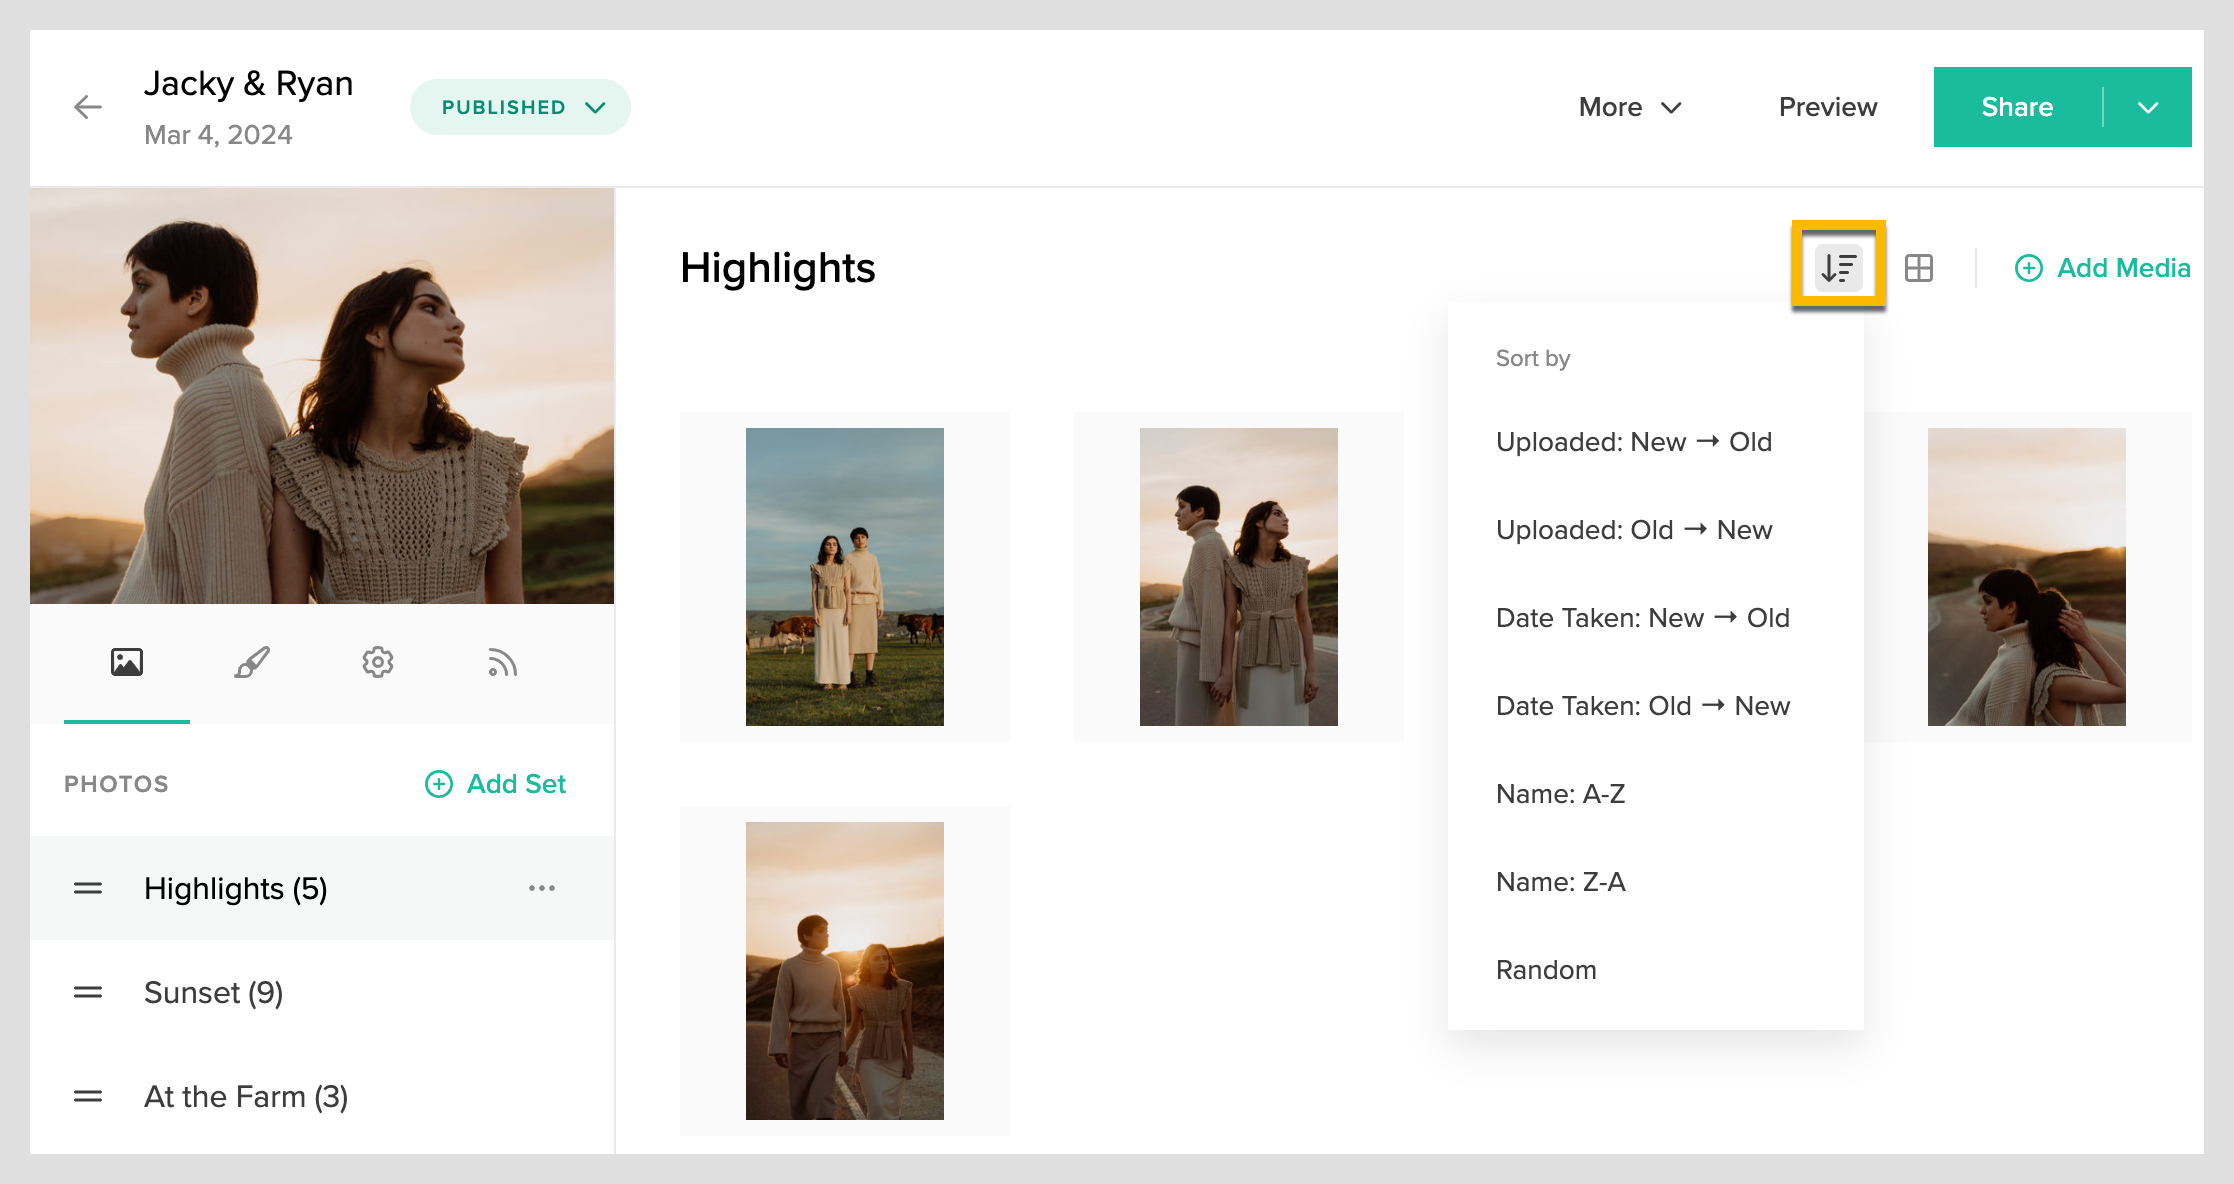
Task: Click the Add Media button
Action: 2102,268
